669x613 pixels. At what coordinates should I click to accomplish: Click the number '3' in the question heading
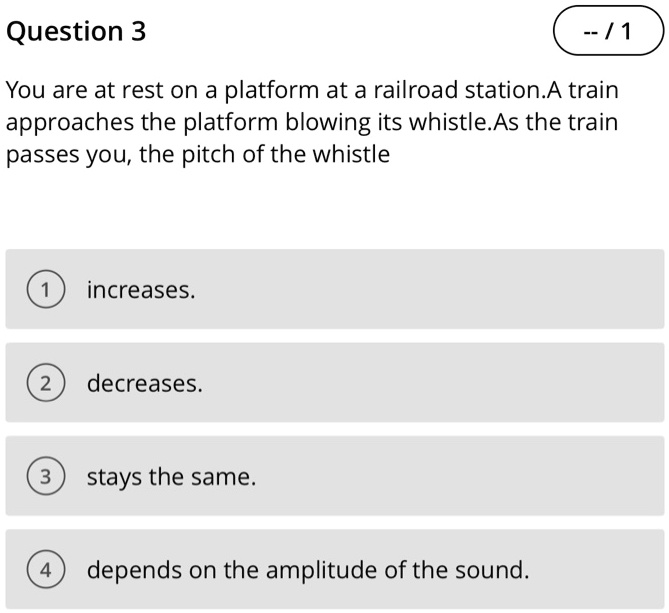pyautogui.click(x=137, y=32)
